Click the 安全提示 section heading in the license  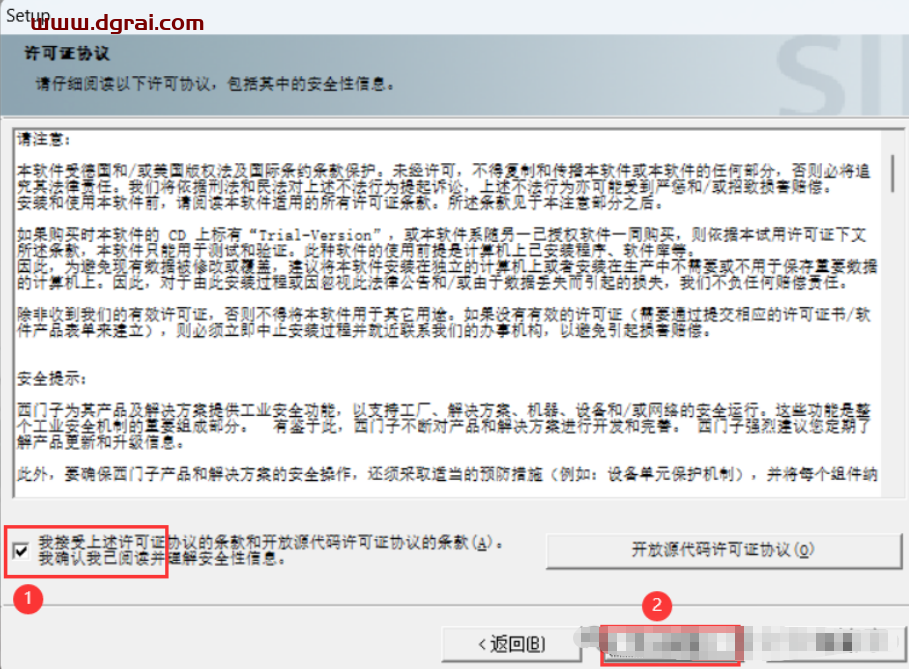[x=52, y=379]
